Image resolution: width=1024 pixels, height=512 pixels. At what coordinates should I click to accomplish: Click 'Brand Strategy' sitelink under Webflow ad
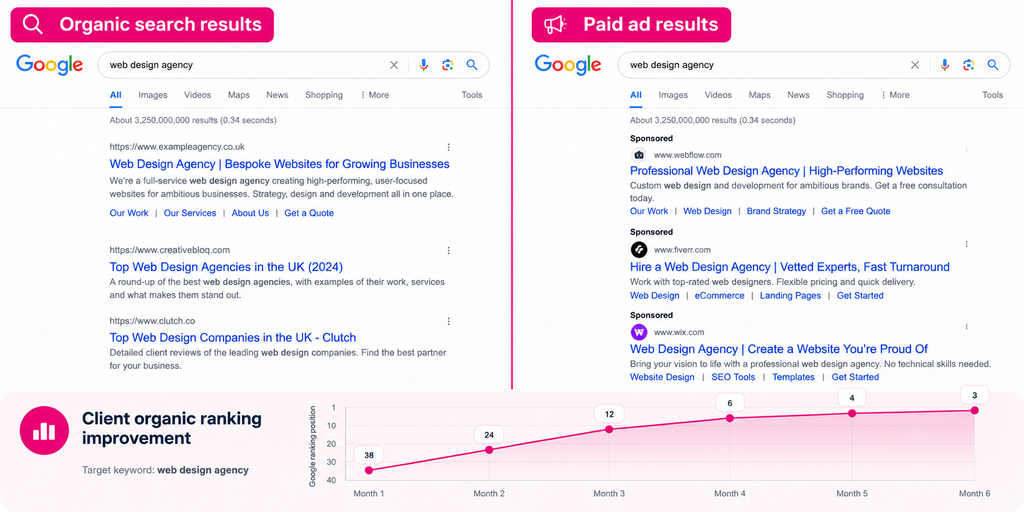pyautogui.click(x=776, y=211)
